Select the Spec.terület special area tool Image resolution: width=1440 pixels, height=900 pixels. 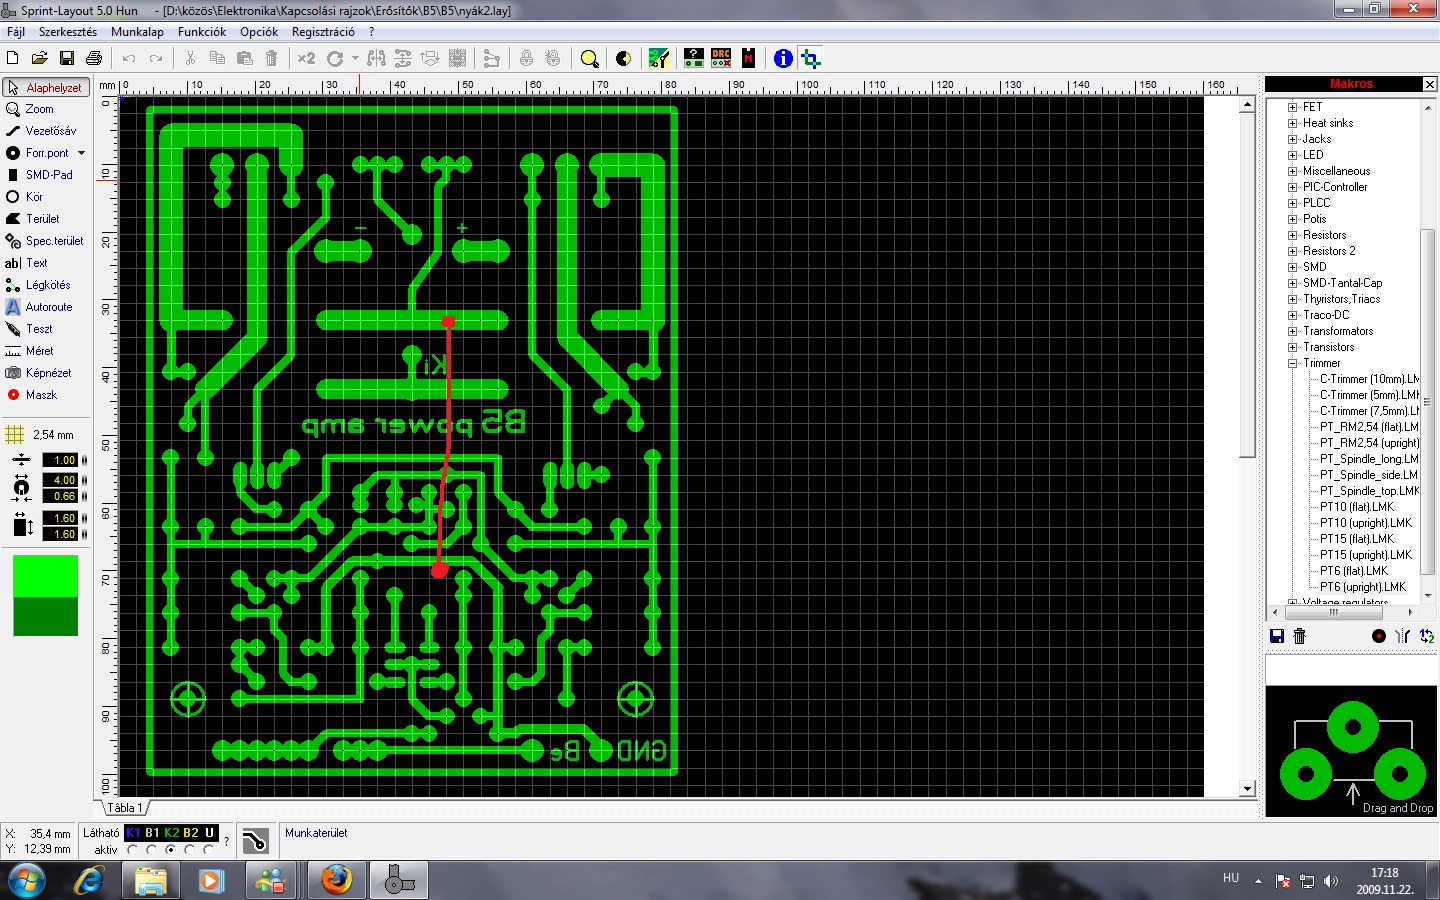coord(46,241)
